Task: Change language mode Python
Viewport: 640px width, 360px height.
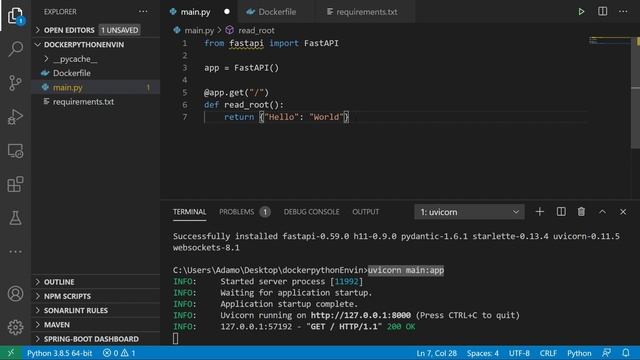Action: click(x=579, y=353)
